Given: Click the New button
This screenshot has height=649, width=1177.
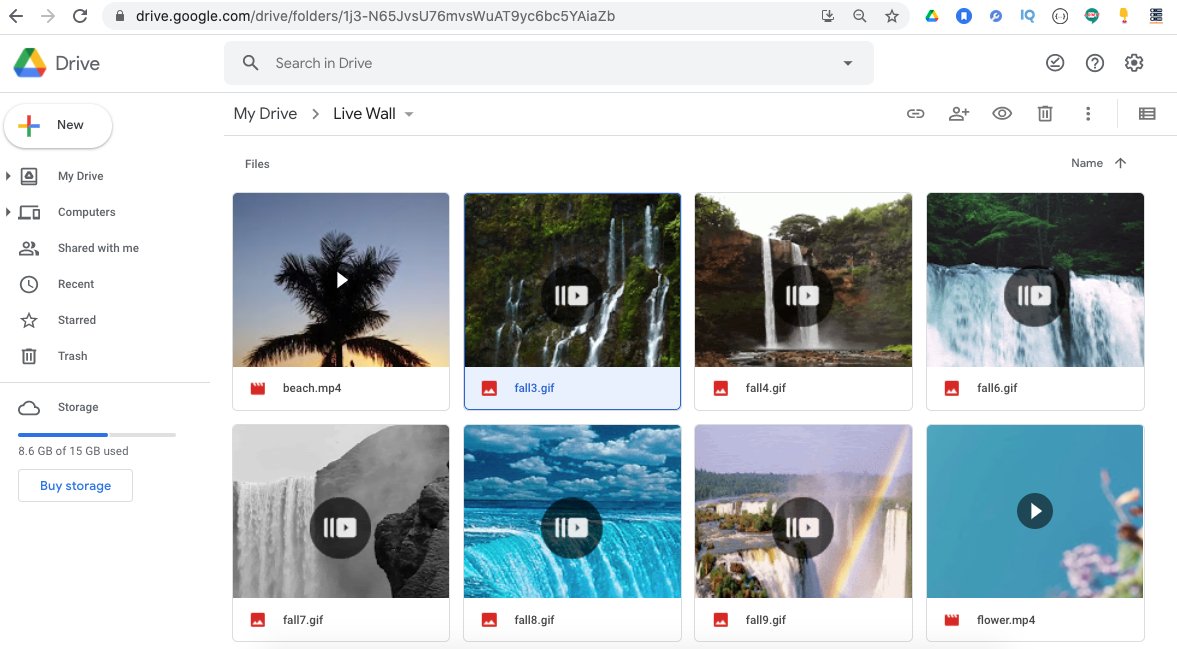Looking at the screenshot, I should (x=58, y=125).
